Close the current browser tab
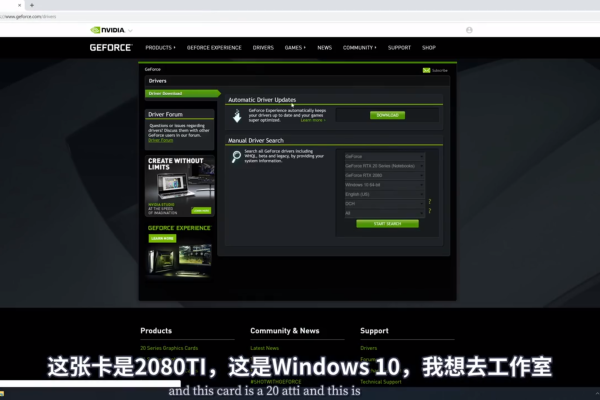The height and width of the screenshot is (400, 600). (x=19, y=5)
